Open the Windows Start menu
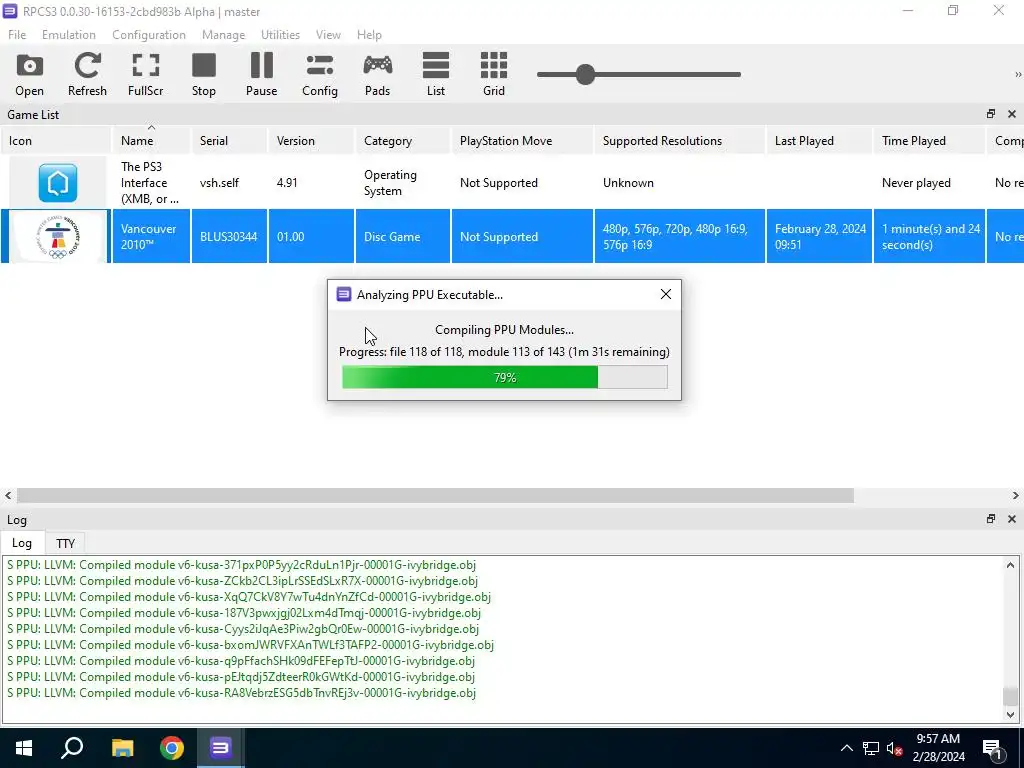1024x768 pixels. (x=24, y=748)
